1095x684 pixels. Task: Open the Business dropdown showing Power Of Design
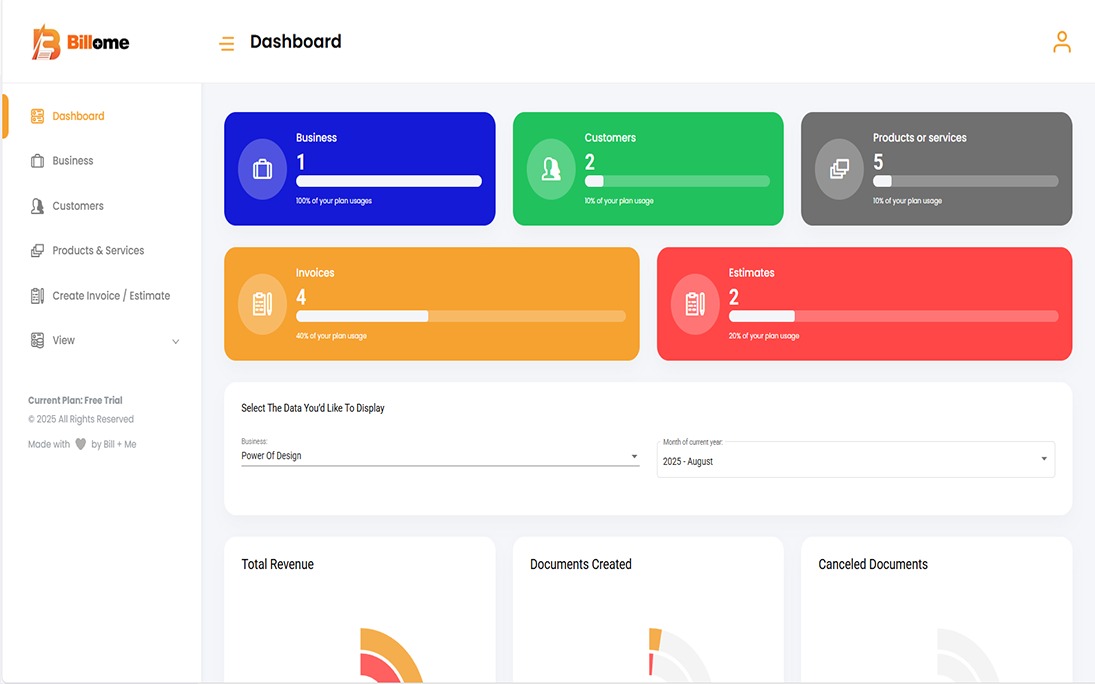coord(439,456)
